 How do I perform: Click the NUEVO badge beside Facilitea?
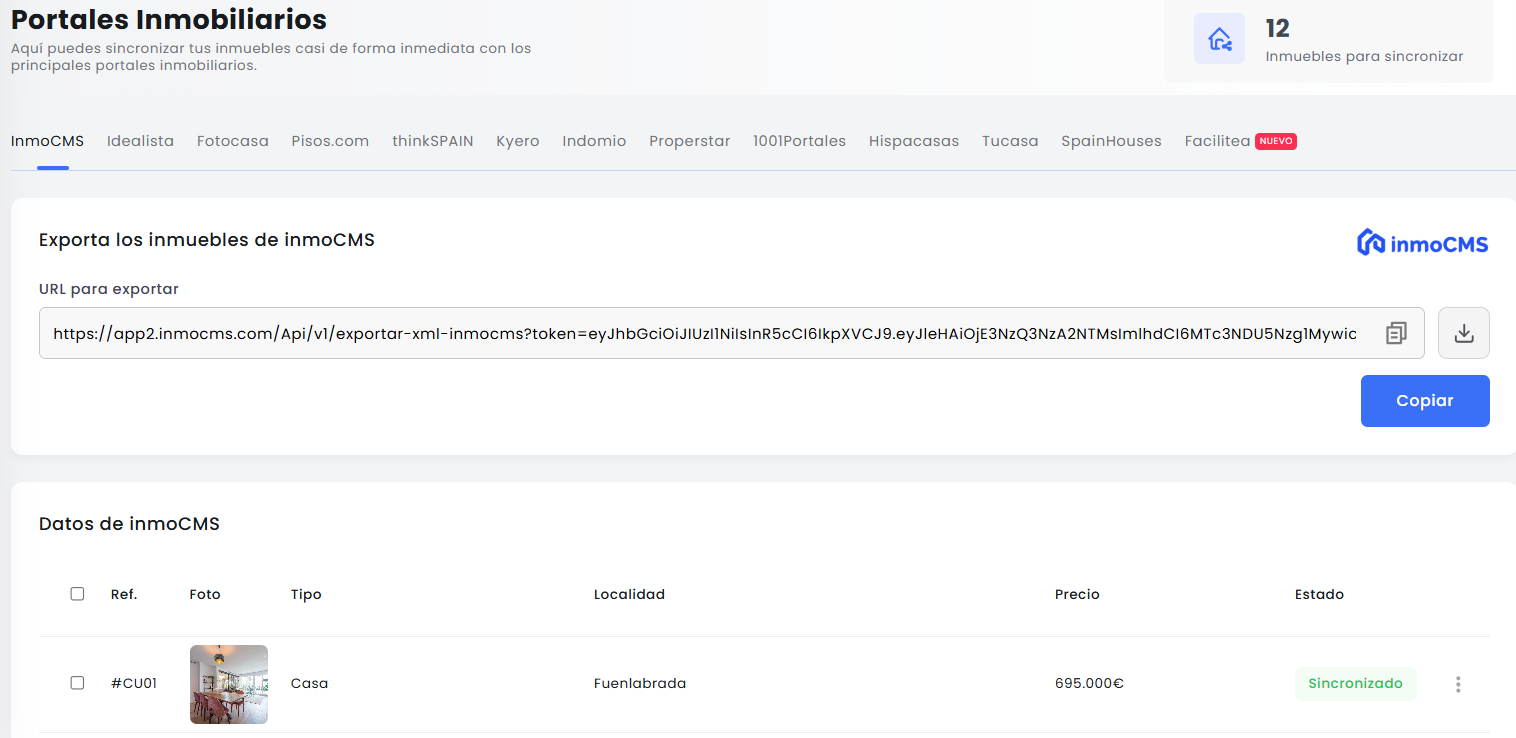(x=1276, y=141)
